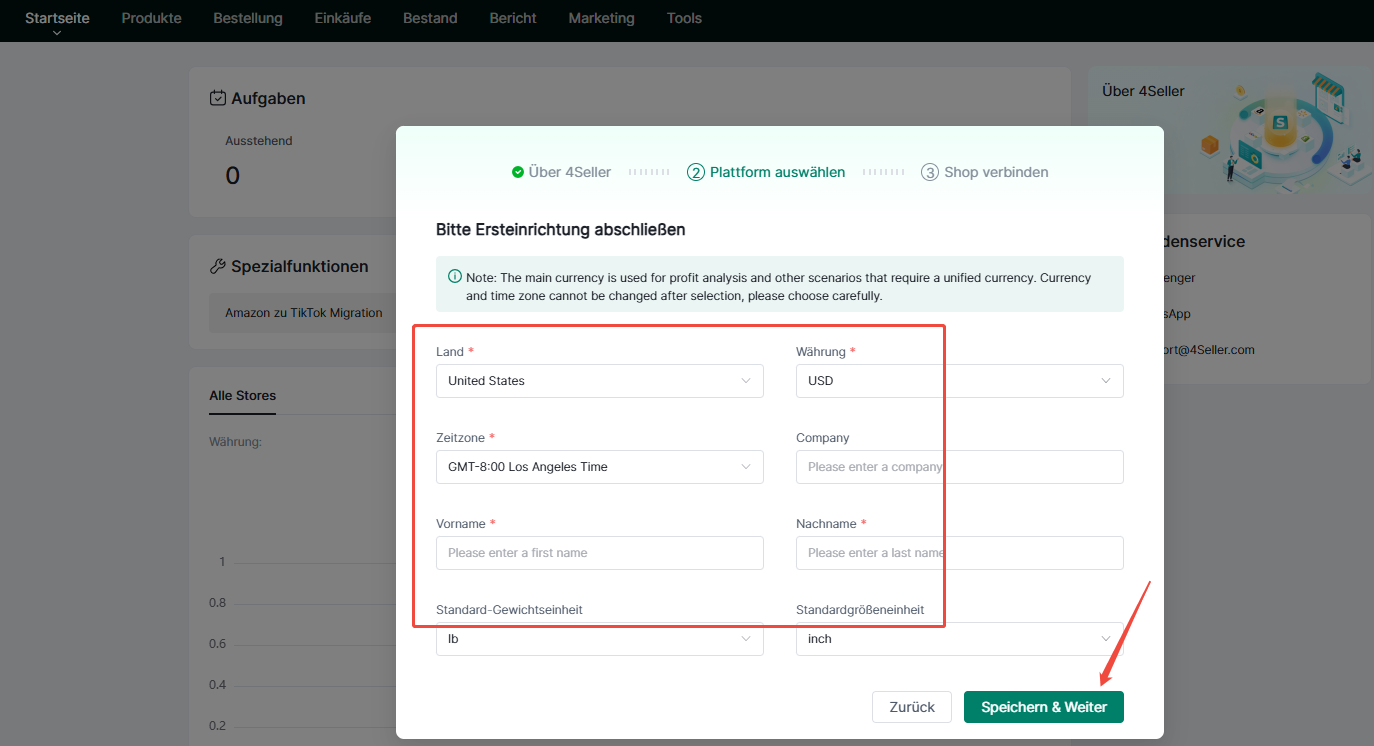Image resolution: width=1374 pixels, height=746 pixels.
Task: Click the Speichern & Weiter button
Action: click(1043, 707)
